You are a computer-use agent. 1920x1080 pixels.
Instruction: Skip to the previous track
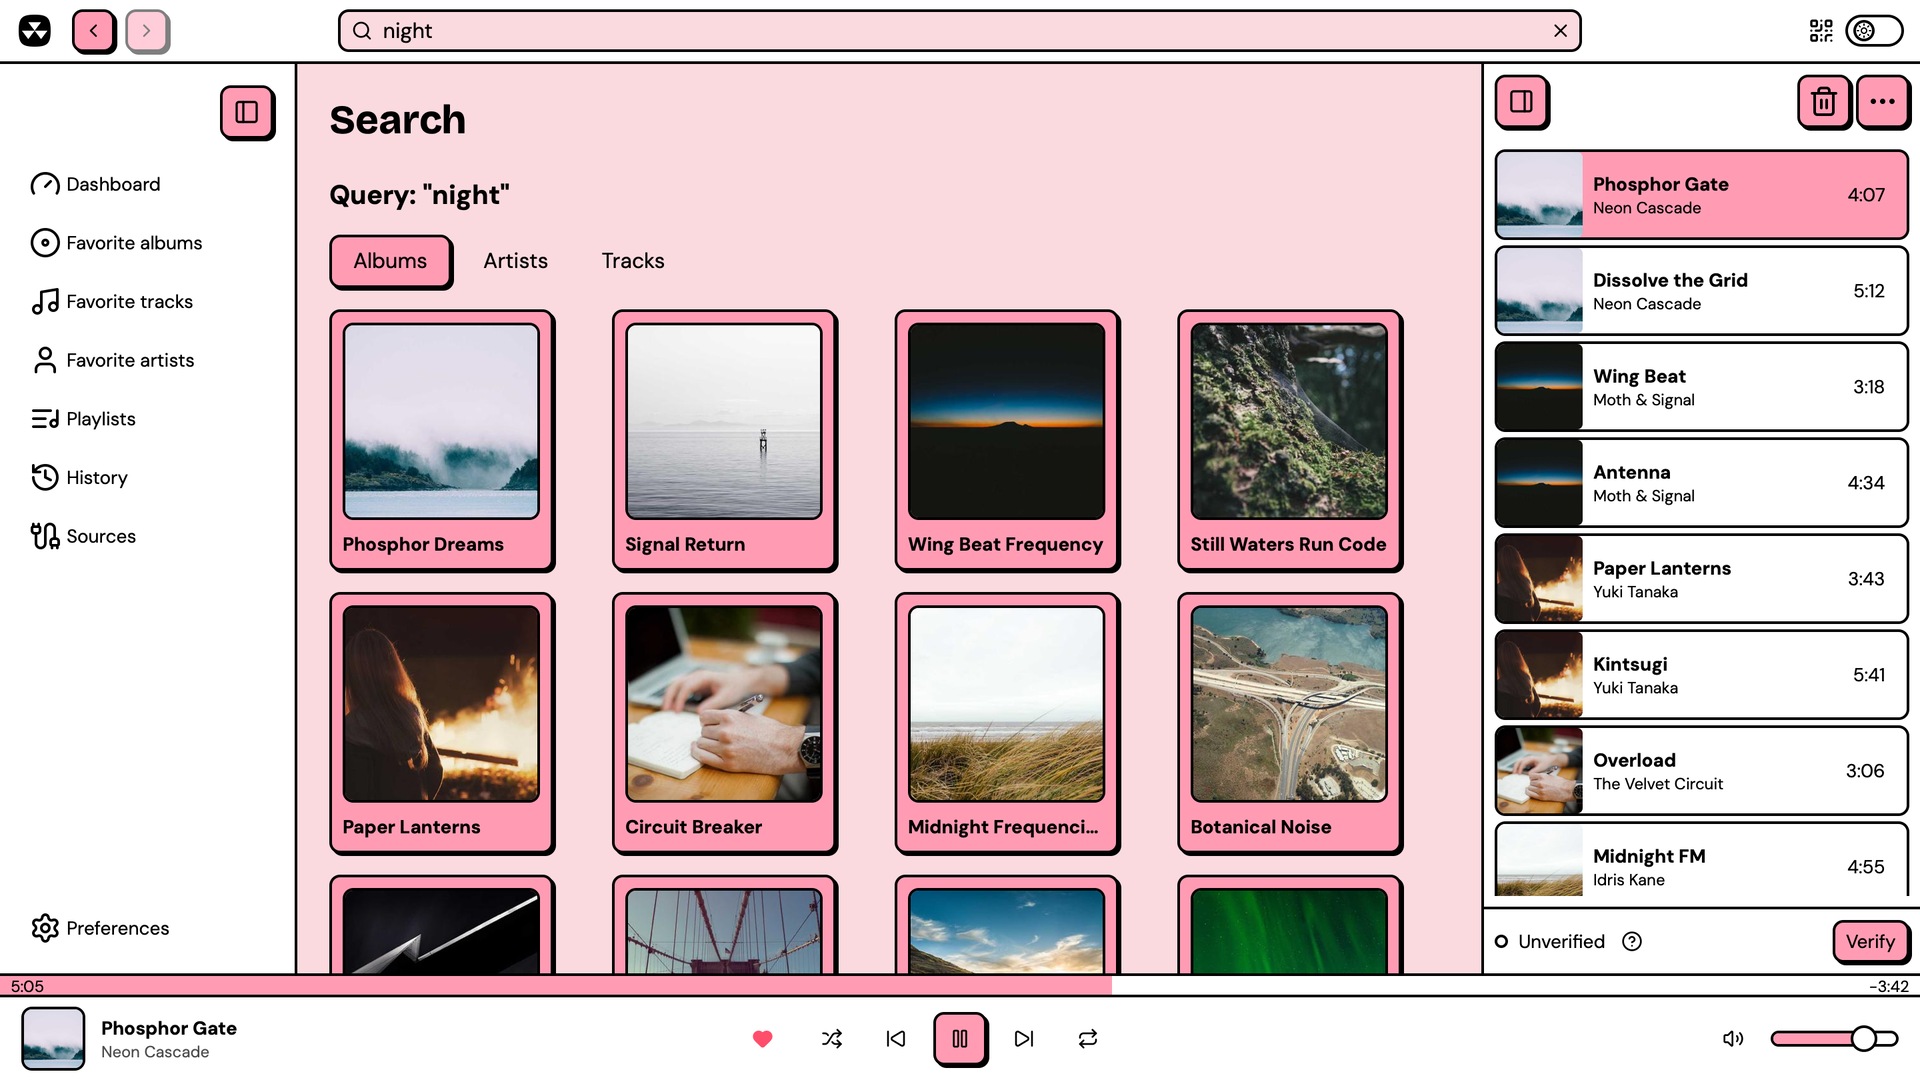(896, 1039)
